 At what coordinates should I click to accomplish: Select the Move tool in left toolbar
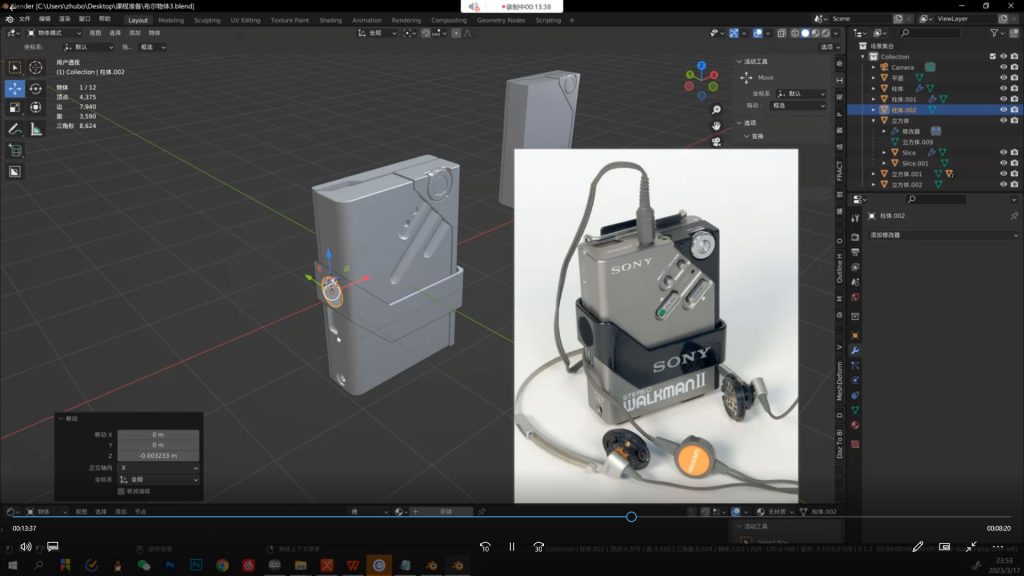point(15,88)
